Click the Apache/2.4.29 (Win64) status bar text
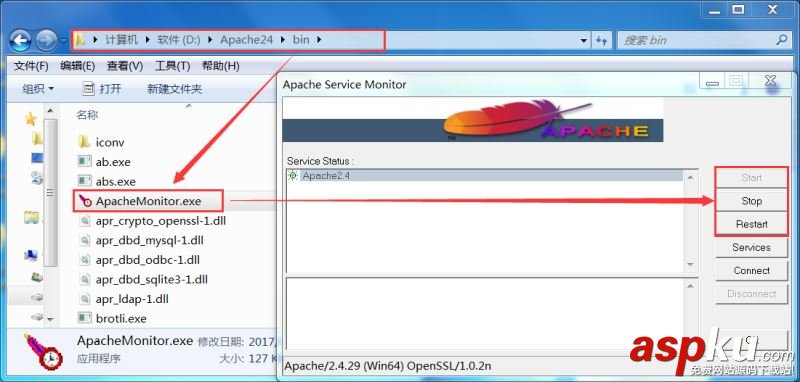The width and height of the screenshot is (800, 382). 388,366
